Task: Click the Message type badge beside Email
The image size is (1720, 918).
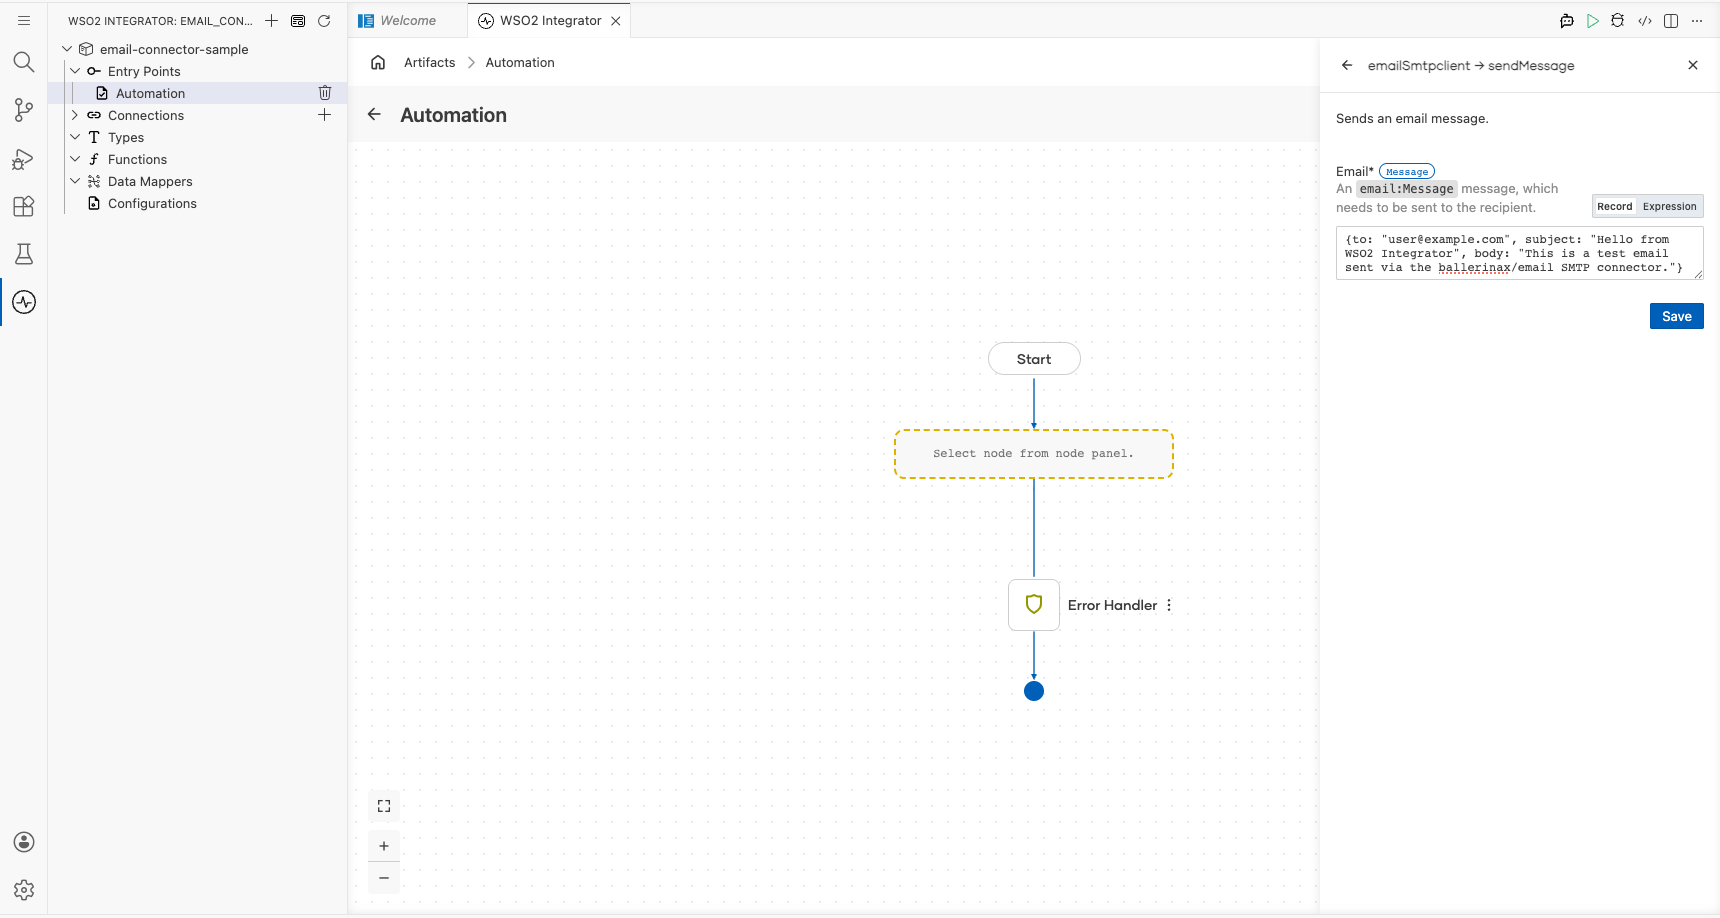Action: (x=1407, y=172)
